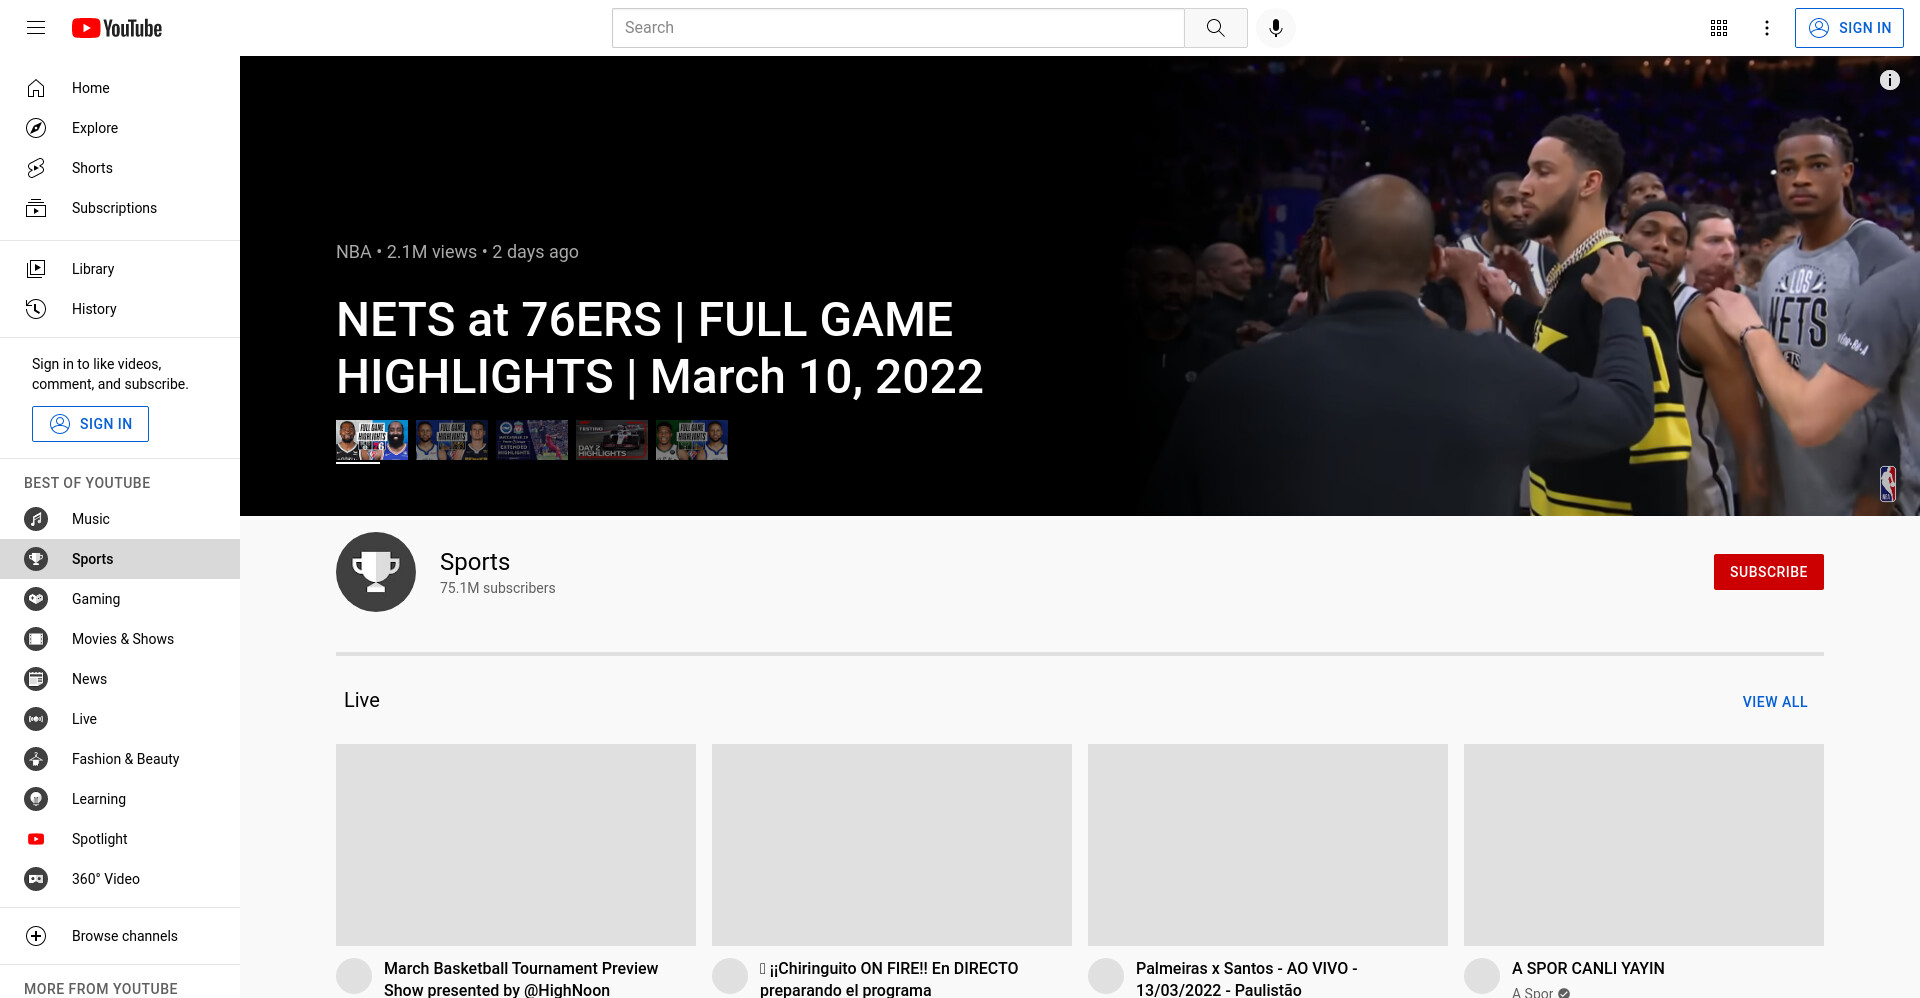Click SIGN IN button in sidebar
Image resolution: width=1920 pixels, height=998 pixels.
pos(90,424)
